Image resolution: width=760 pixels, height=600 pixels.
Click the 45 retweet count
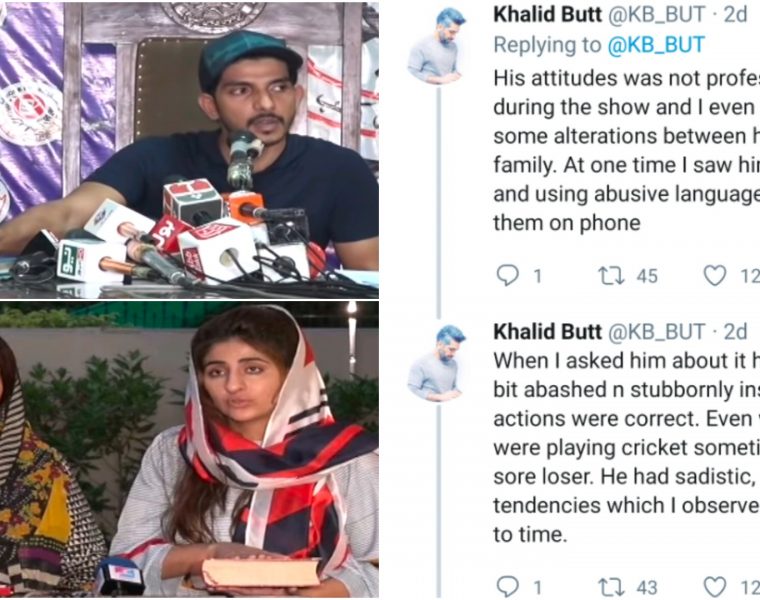click(647, 276)
